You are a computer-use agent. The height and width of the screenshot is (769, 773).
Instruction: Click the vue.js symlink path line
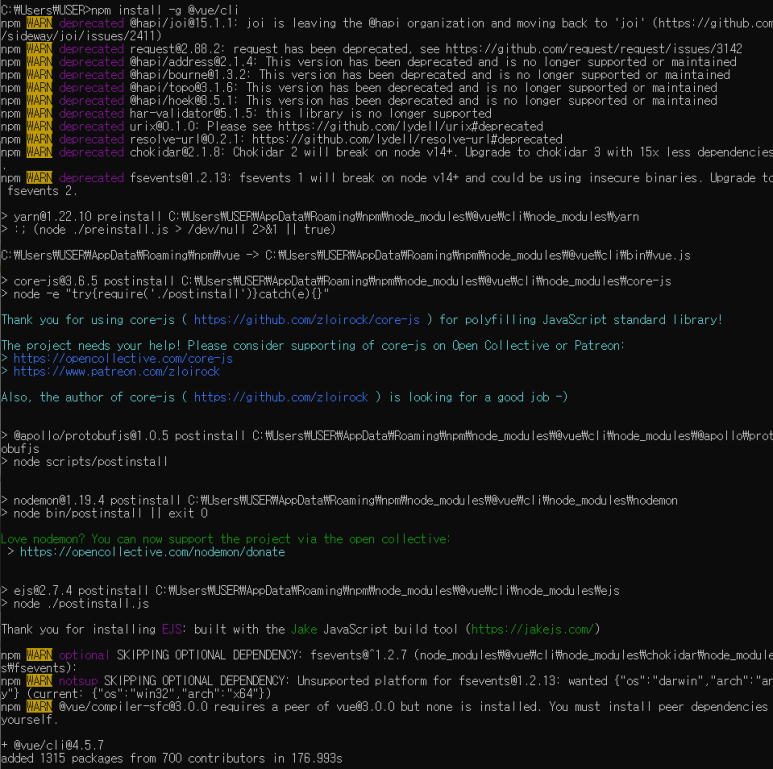point(346,255)
